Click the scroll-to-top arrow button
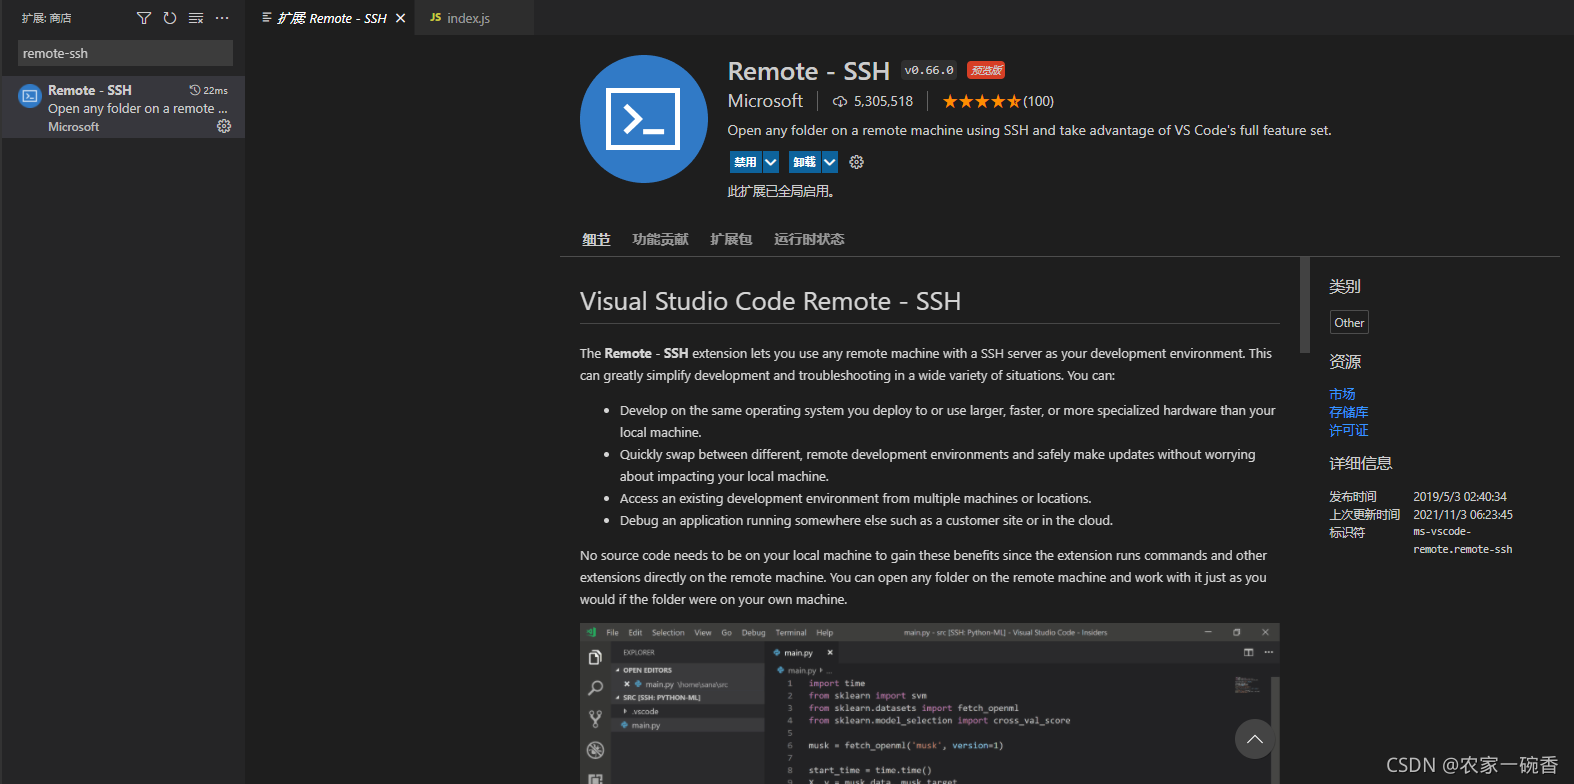Viewport: 1574px width, 784px height. 1255,739
